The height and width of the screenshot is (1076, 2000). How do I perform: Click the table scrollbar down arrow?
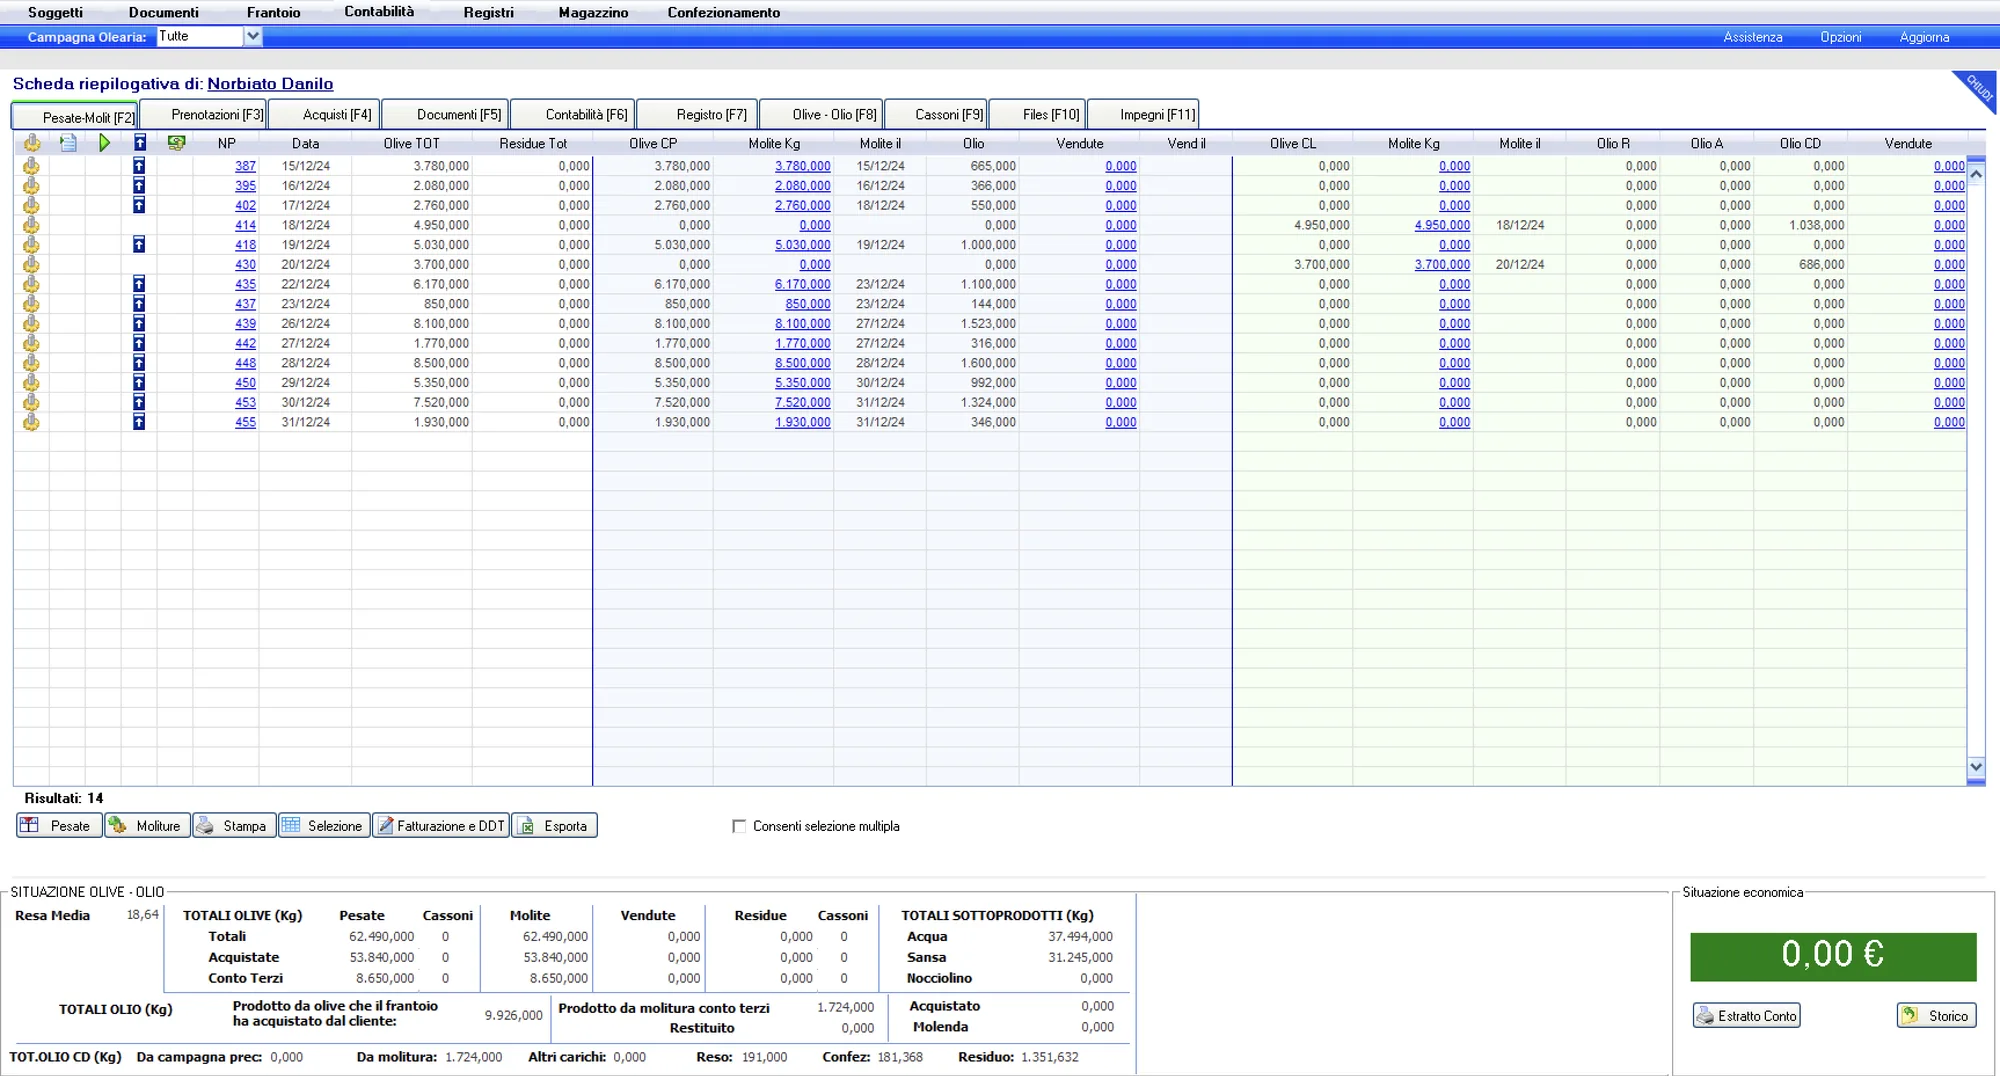pyautogui.click(x=1976, y=767)
